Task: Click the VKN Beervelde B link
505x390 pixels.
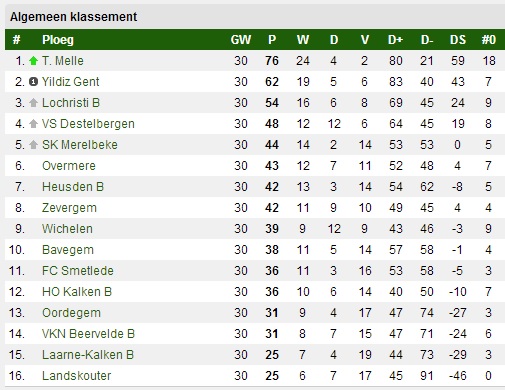Action: 88,334
